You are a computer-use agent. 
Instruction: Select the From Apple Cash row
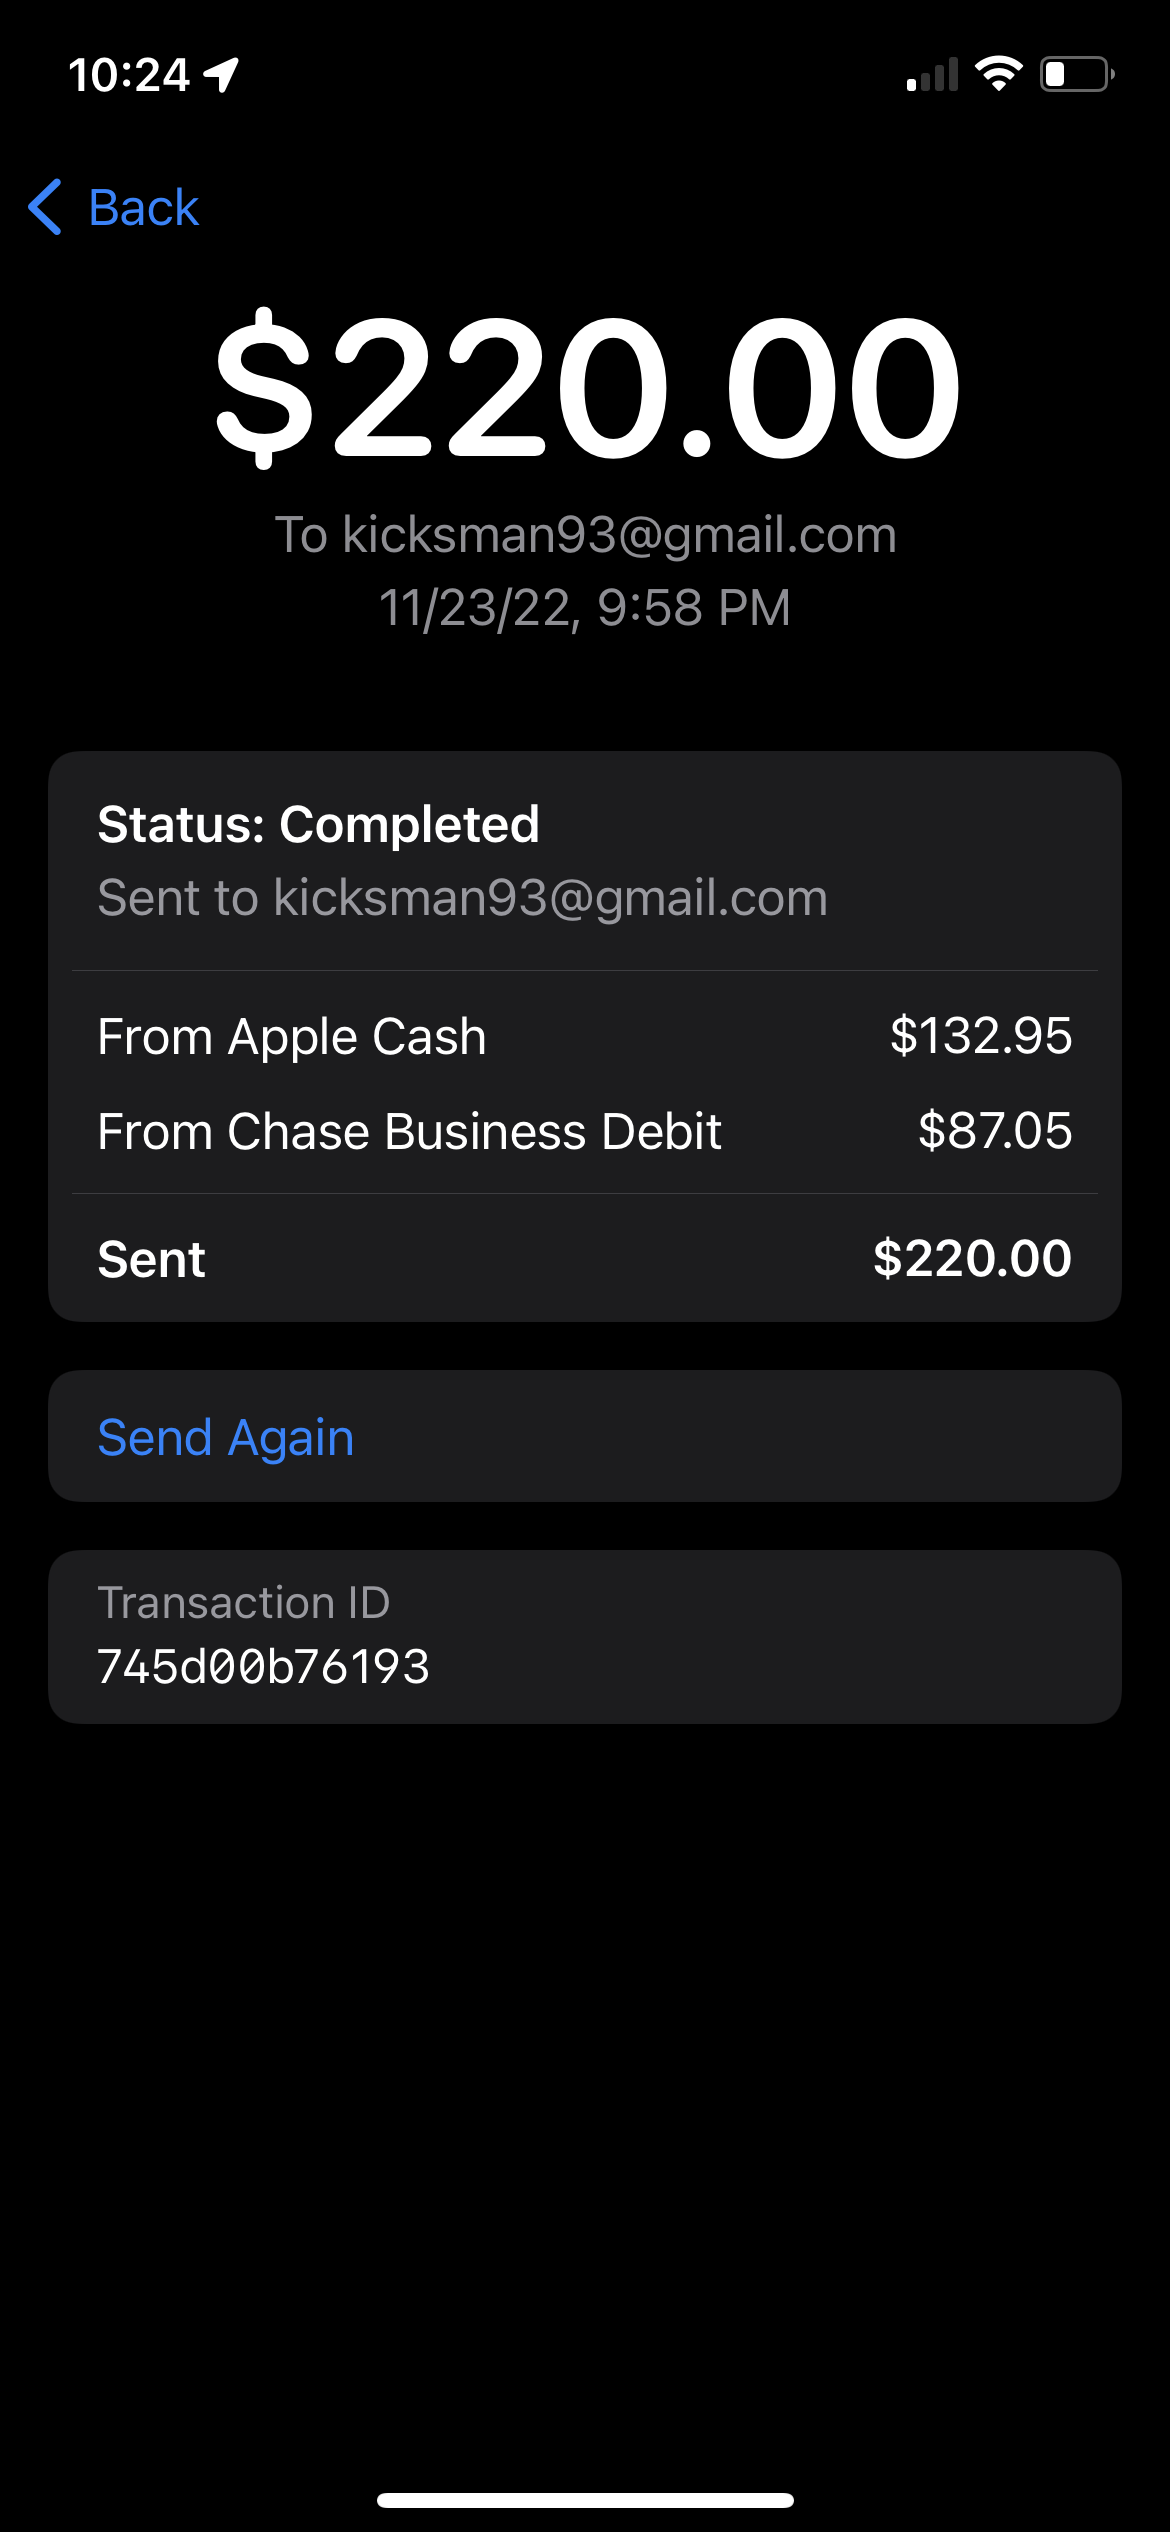(585, 1036)
